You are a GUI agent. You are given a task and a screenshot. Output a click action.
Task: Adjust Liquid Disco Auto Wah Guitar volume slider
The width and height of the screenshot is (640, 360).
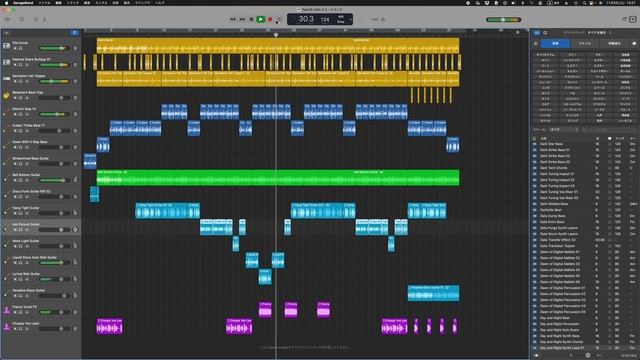(54, 262)
